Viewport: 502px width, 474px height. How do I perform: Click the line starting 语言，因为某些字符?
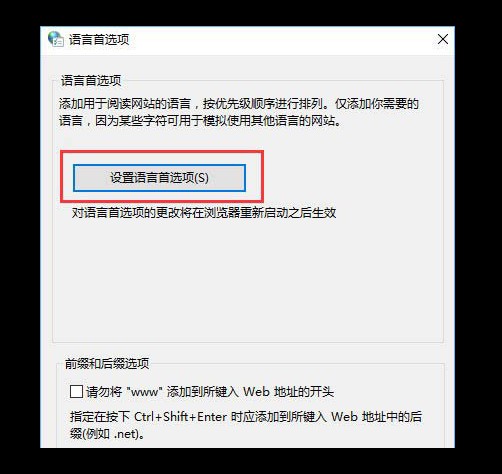(200, 121)
